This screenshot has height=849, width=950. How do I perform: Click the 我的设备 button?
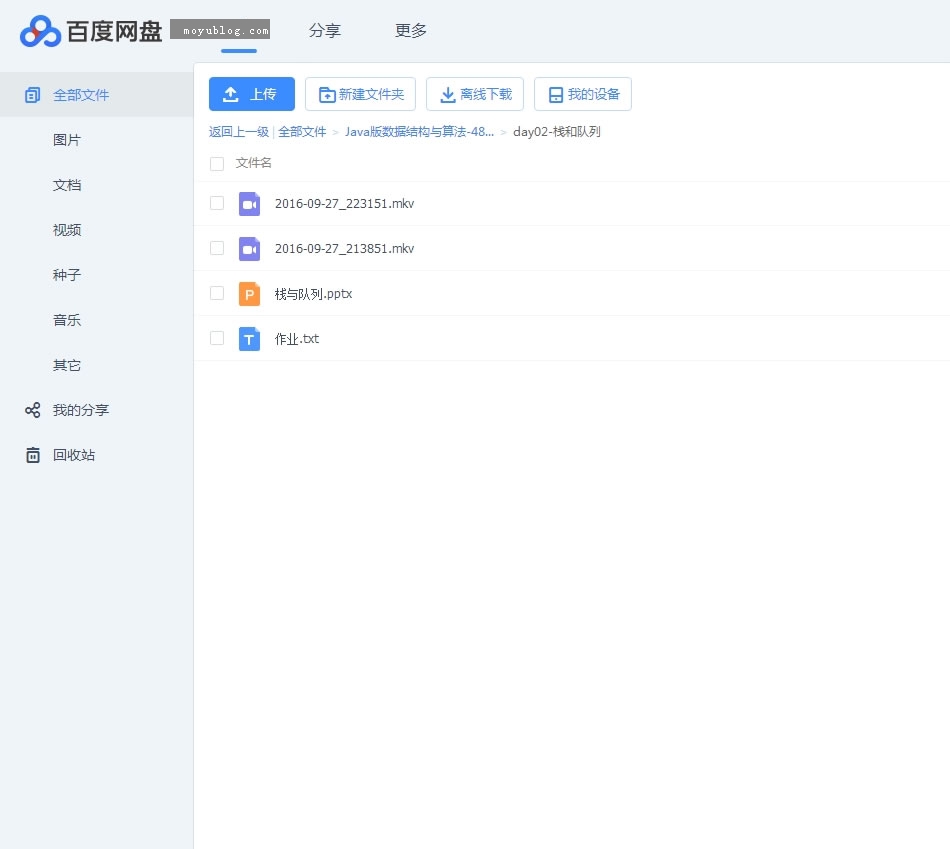pyautogui.click(x=583, y=94)
